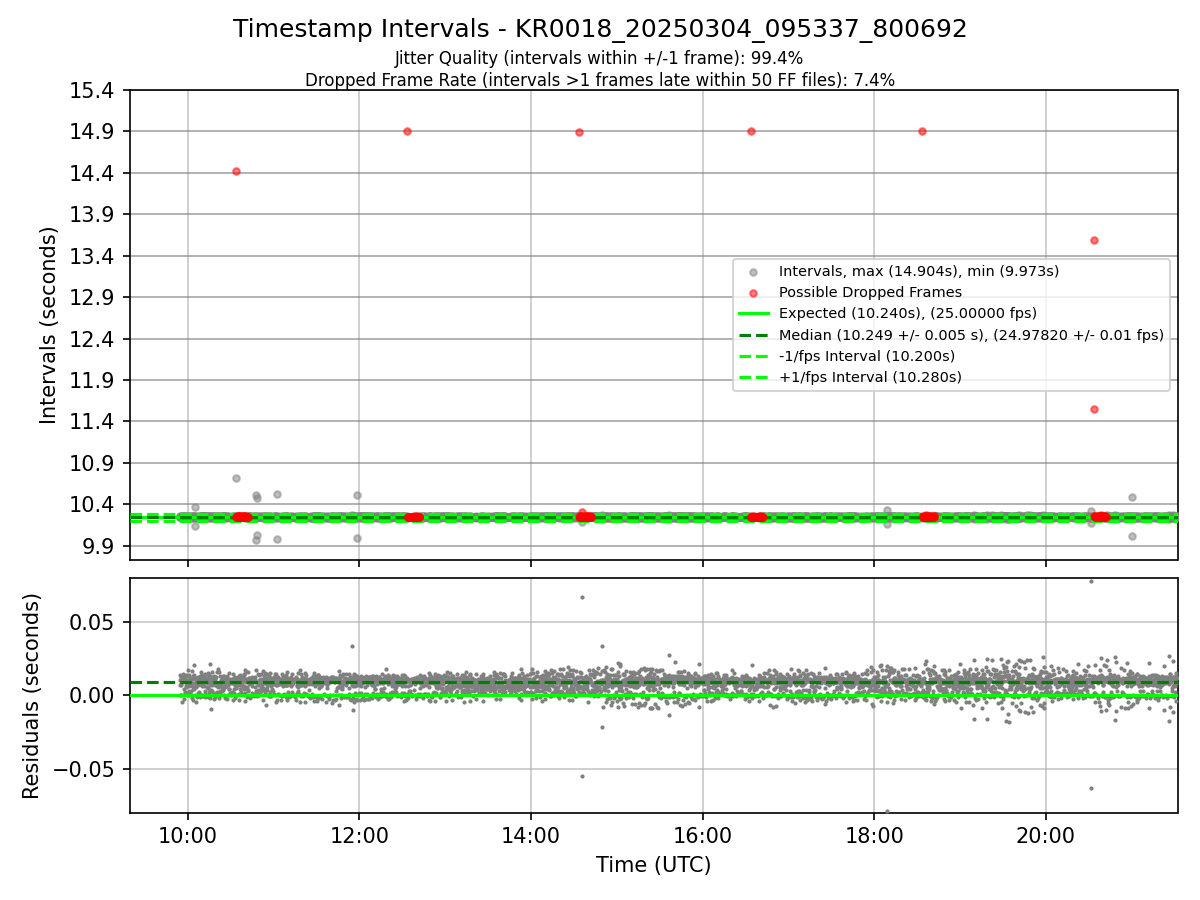Click the red dropped-frame point at 14.4 seconds

tap(236, 172)
